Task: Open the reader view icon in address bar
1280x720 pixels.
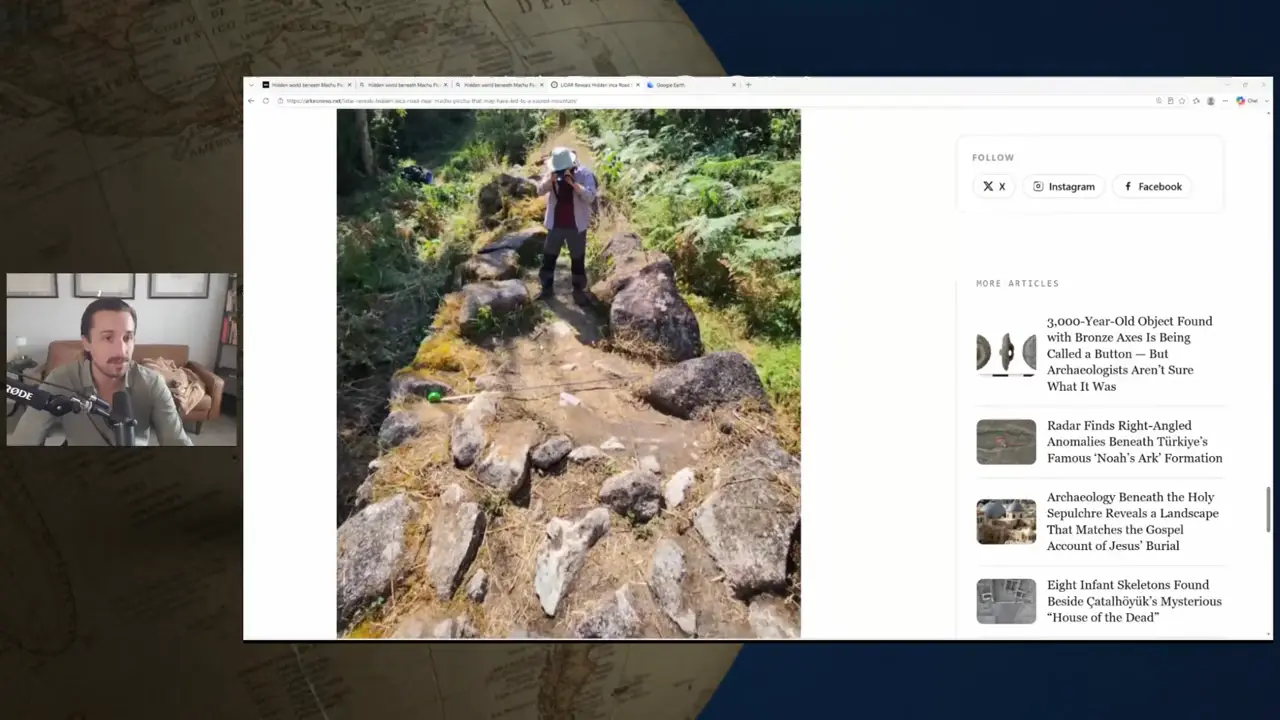Action: click(x=1170, y=101)
